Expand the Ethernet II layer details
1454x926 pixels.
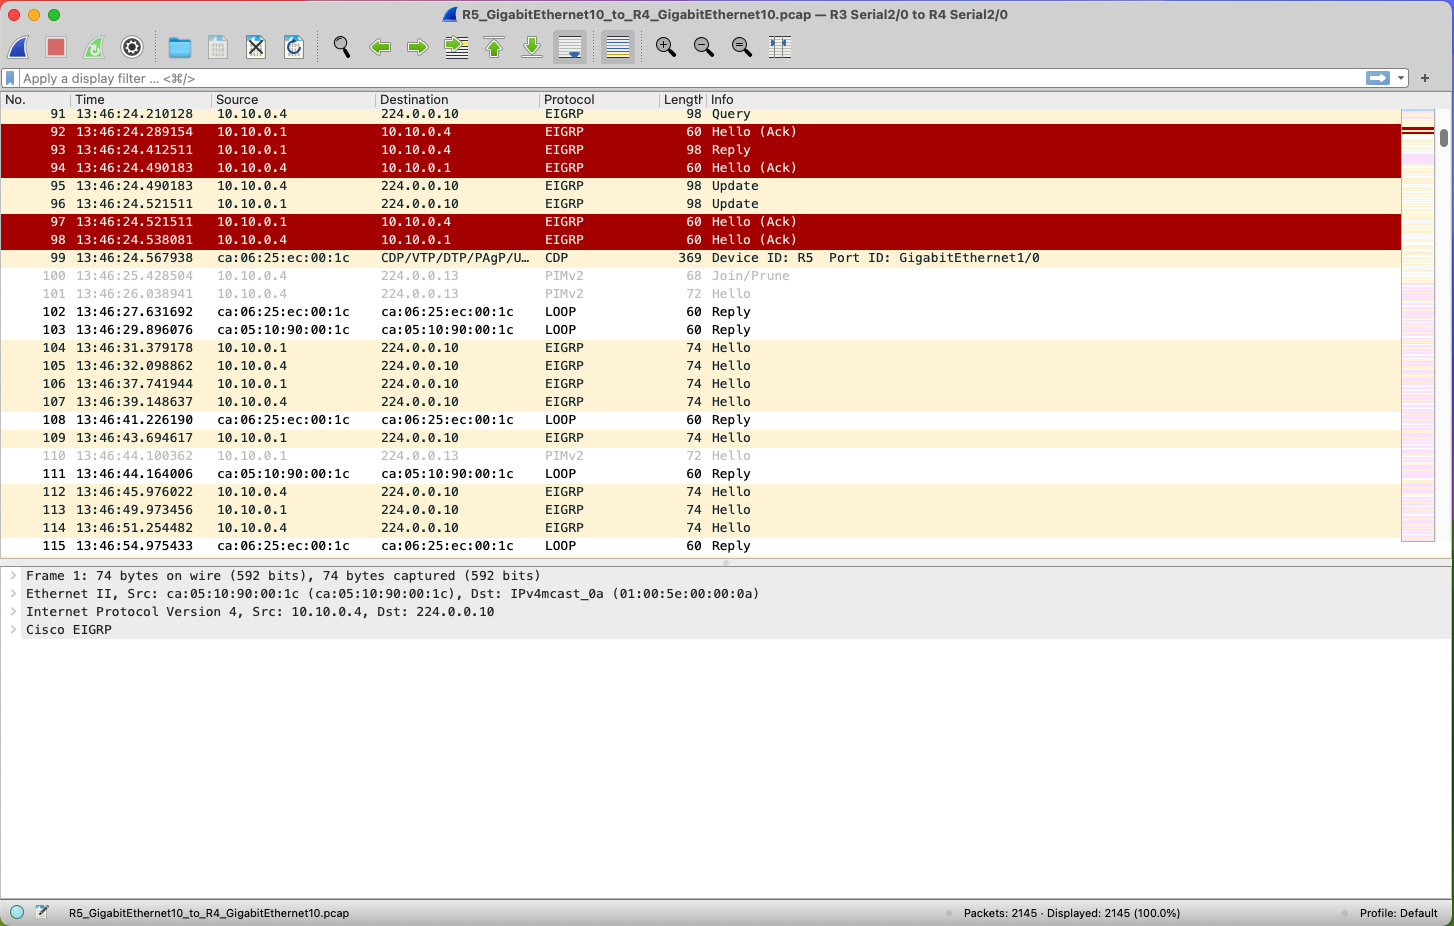(x=12, y=593)
